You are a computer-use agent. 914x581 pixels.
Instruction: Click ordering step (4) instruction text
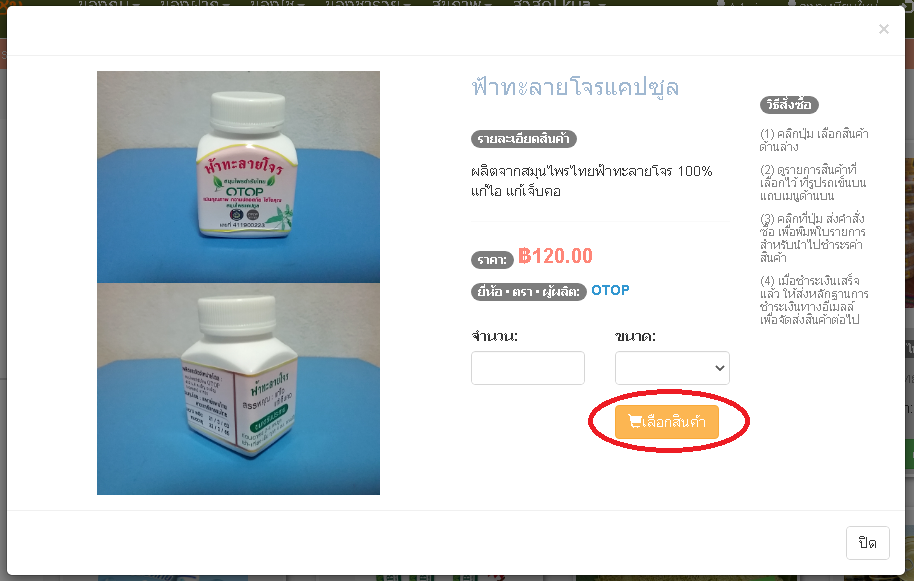coord(814,300)
